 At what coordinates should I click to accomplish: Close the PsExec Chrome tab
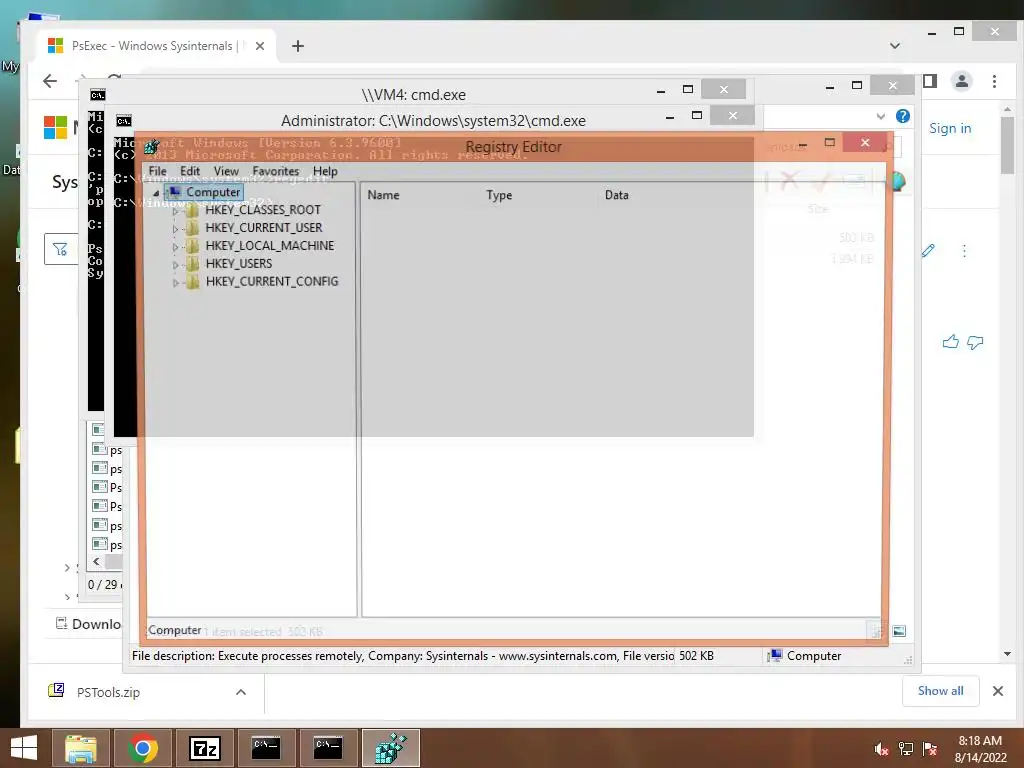pyautogui.click(x=259, y=46)
